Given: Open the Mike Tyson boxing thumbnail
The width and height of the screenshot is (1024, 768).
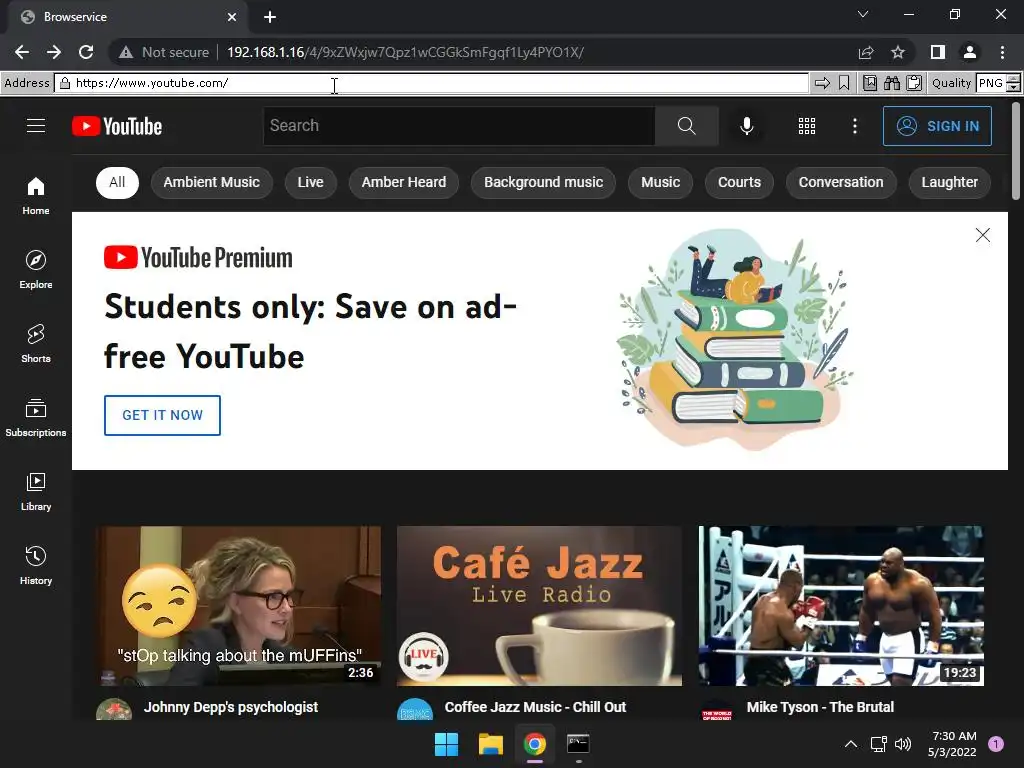Looking at the screenshot, I should (x=841, y=605).
